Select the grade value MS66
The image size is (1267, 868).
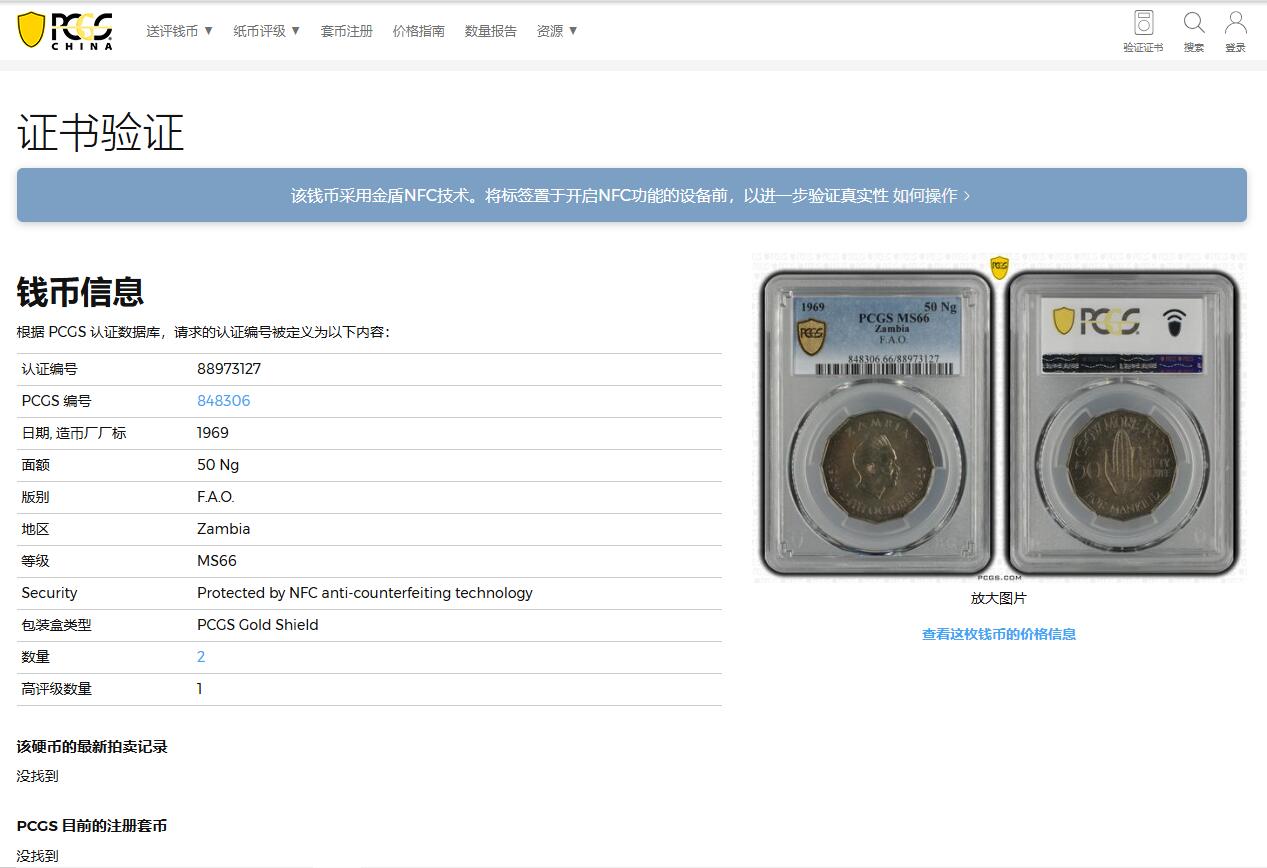(217, 561)
